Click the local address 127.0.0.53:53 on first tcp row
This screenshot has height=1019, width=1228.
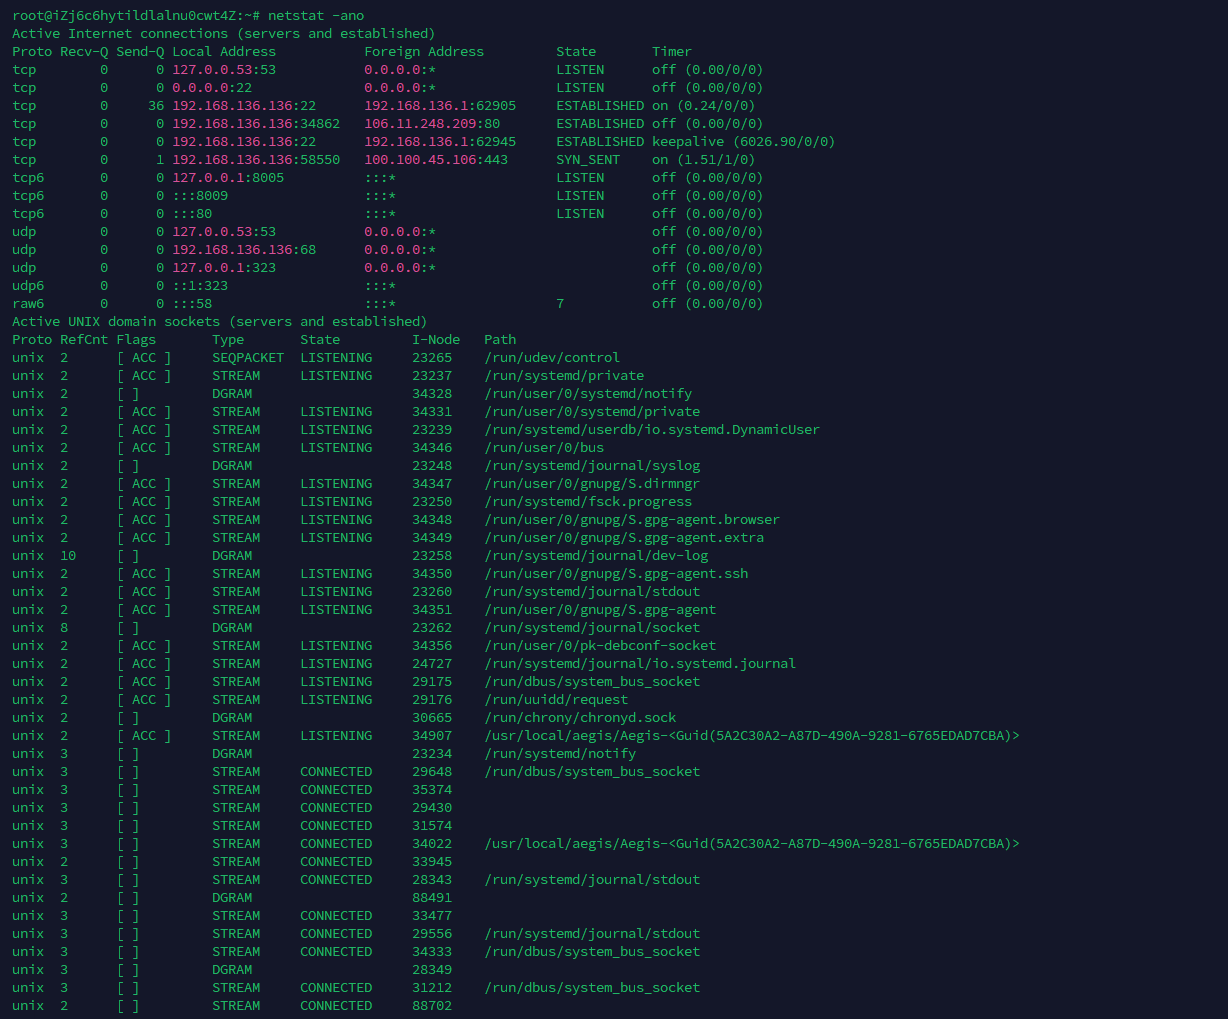pos(224,70)
